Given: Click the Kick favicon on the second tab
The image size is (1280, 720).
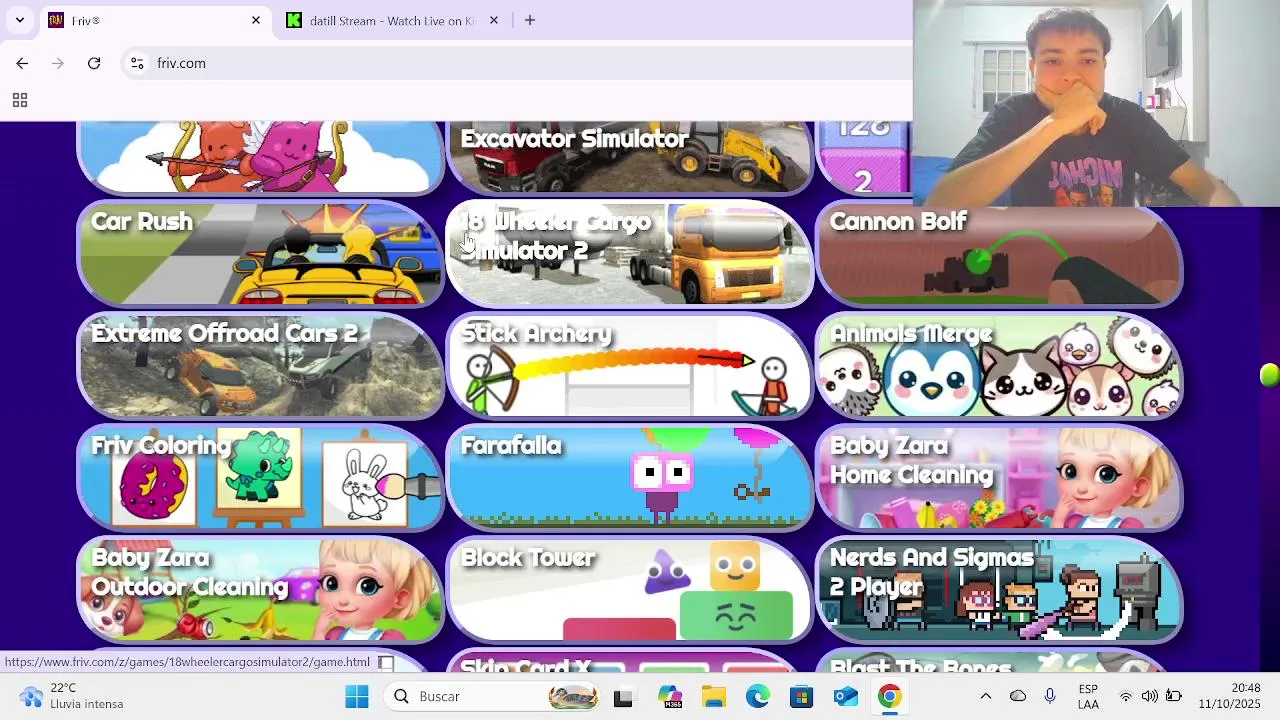Looking at the screenshot, I should point(294,20).
